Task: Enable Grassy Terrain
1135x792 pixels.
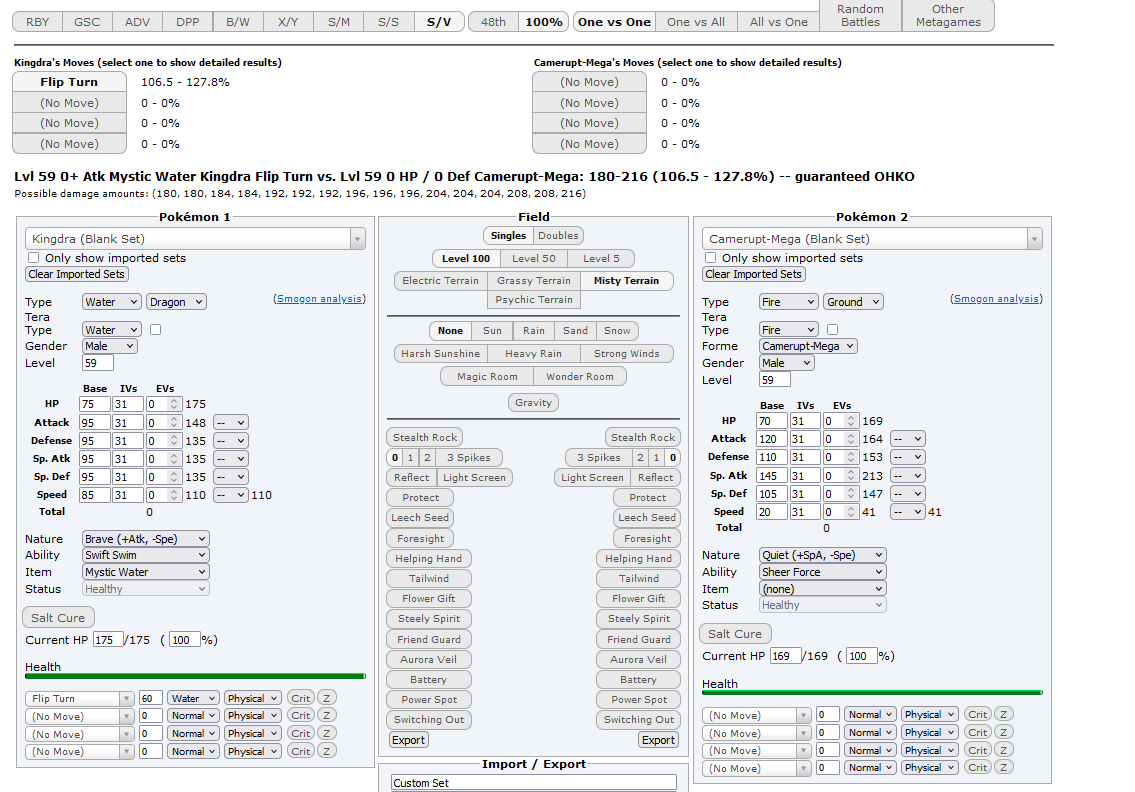Action: pos(533,281)
